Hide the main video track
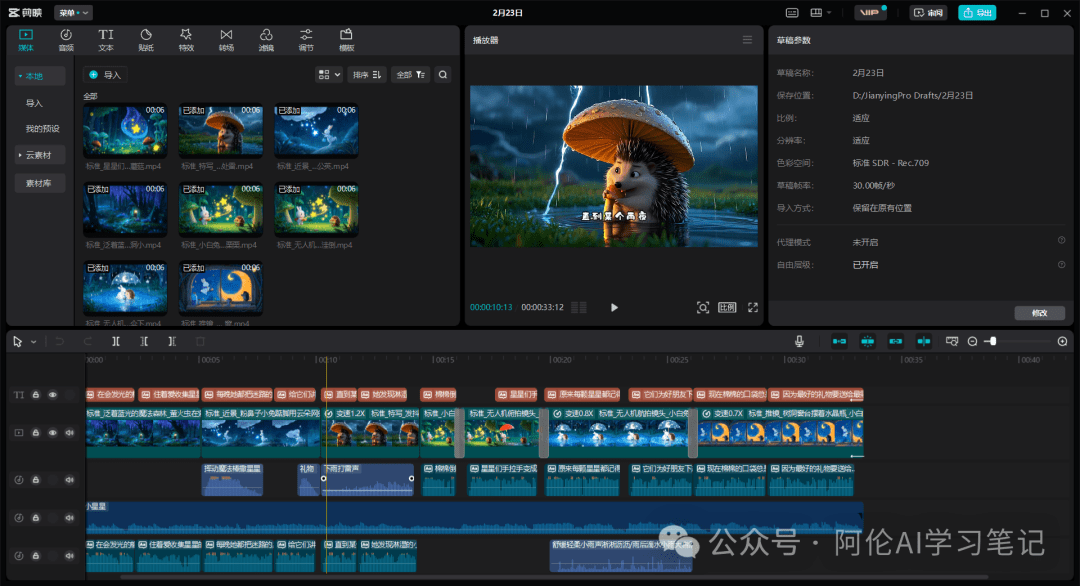Screen dimensions: 1080x586 (x=52, y=433)
